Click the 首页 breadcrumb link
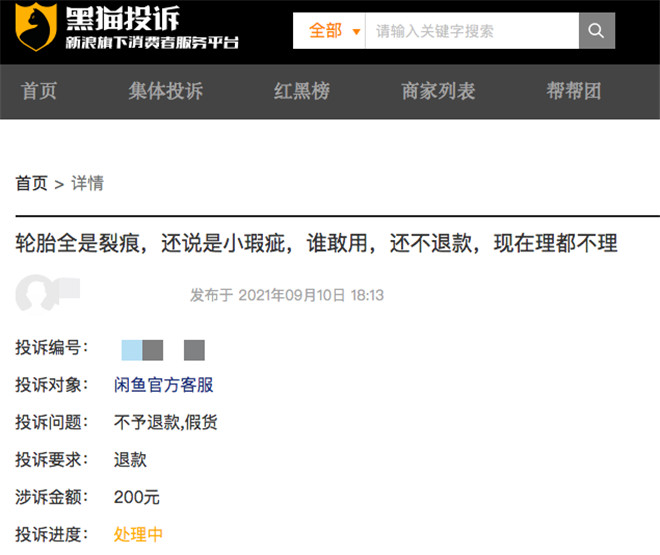The image size is (660, 555). [x=31, y=183]
